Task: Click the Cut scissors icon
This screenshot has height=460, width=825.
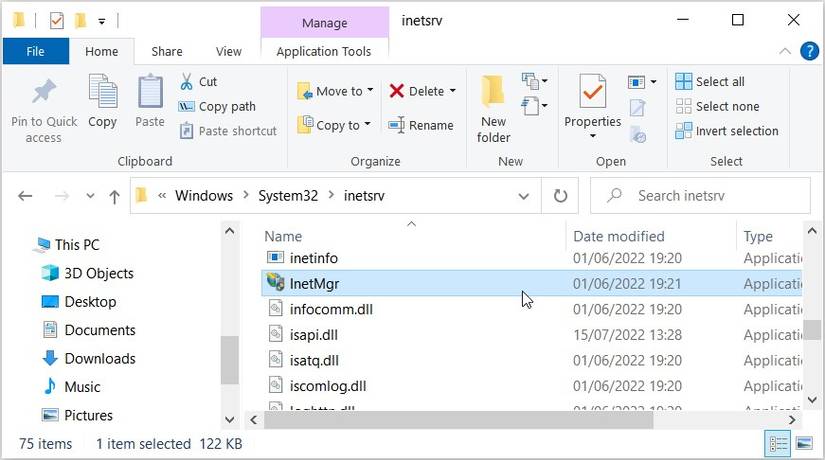Action: point(186,82)
